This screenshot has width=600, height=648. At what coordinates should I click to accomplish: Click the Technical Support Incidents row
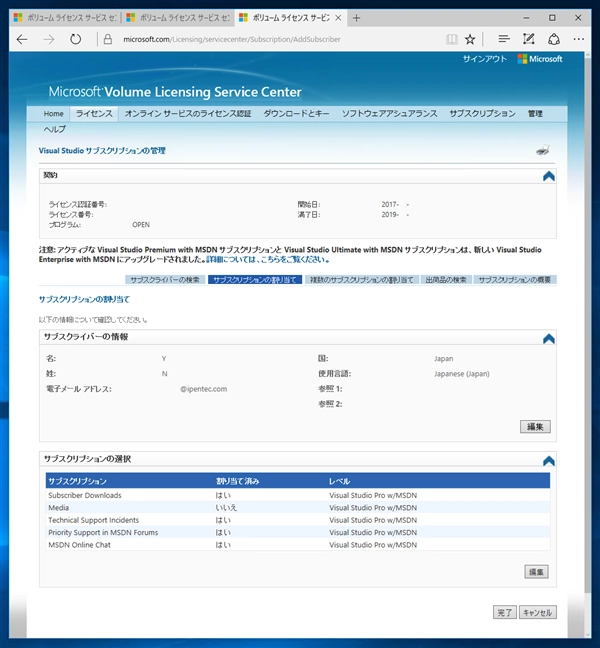[298, 520]
